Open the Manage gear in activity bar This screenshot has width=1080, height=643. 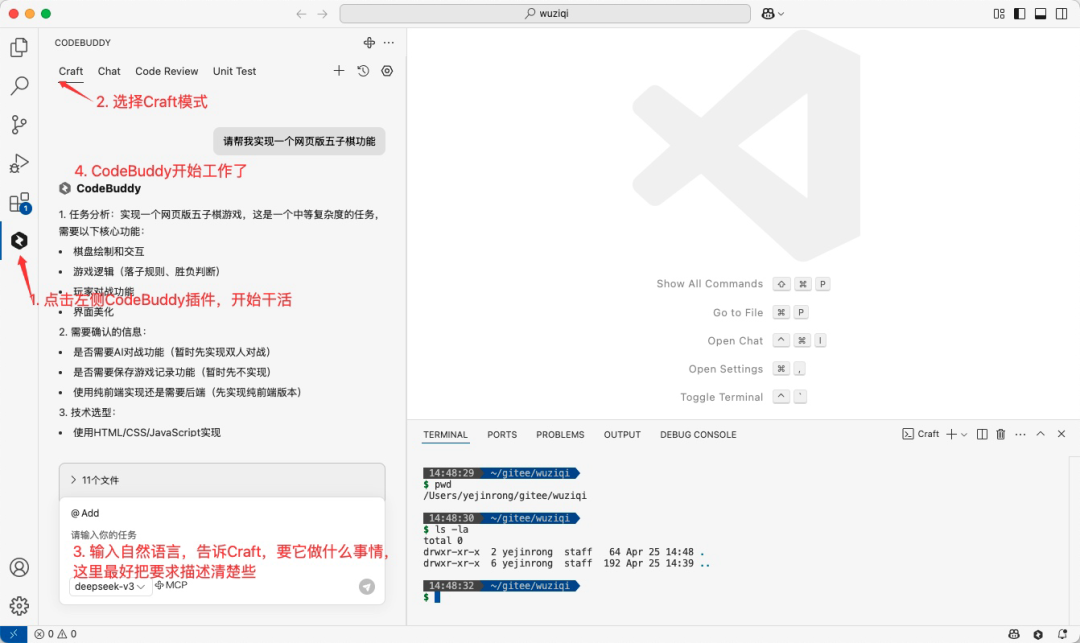coord(19,606)
